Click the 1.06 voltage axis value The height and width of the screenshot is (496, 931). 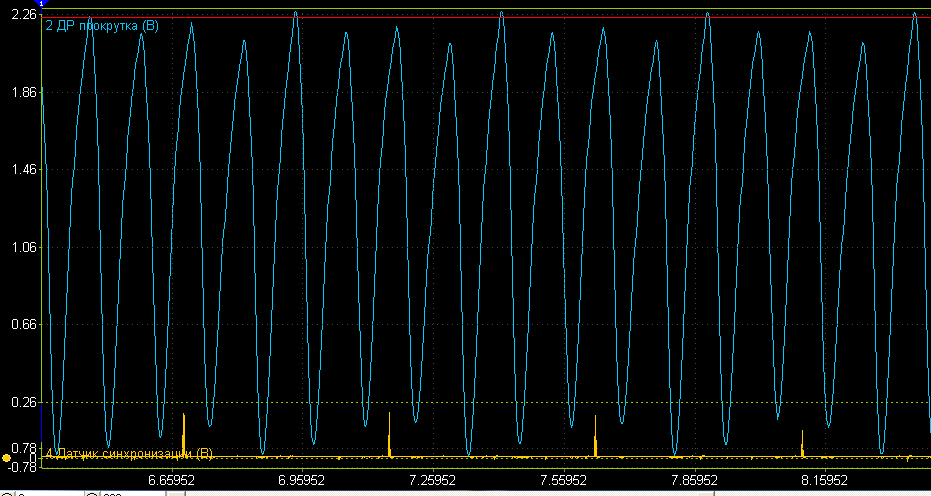pyautogui.click(x=23, y=247)
